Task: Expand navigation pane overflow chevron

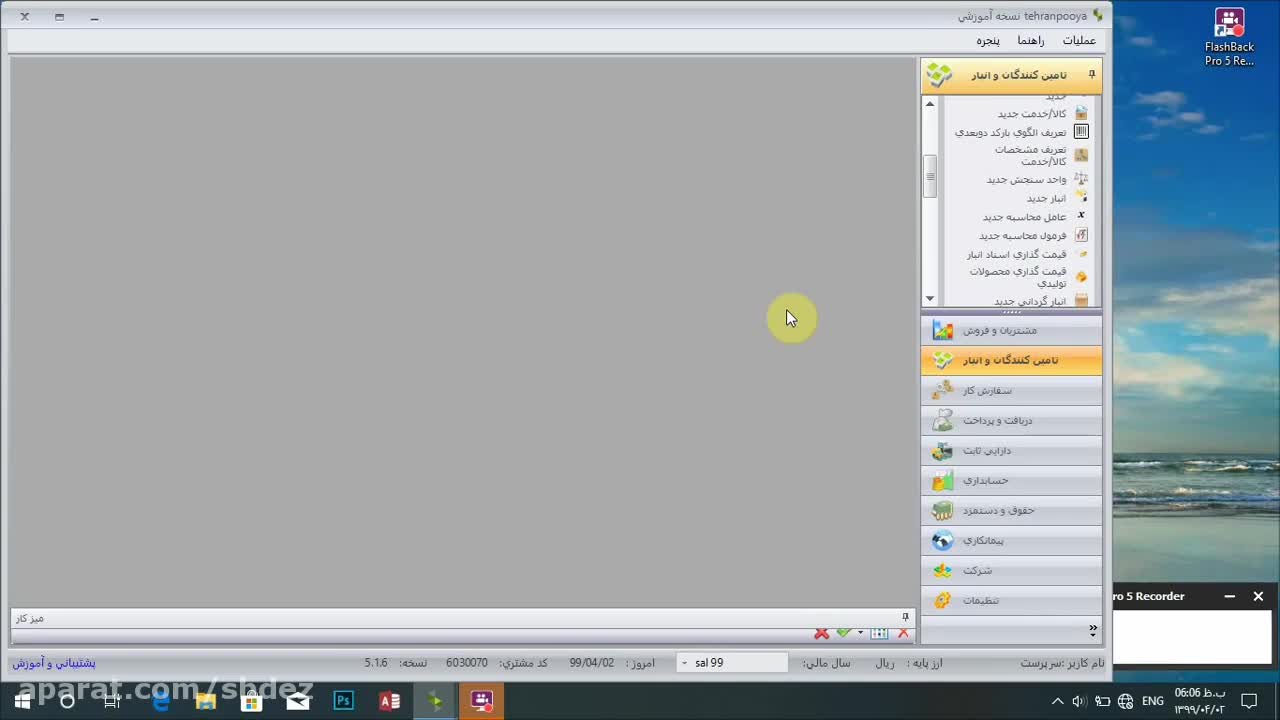Action: (x=1092, y=630)
